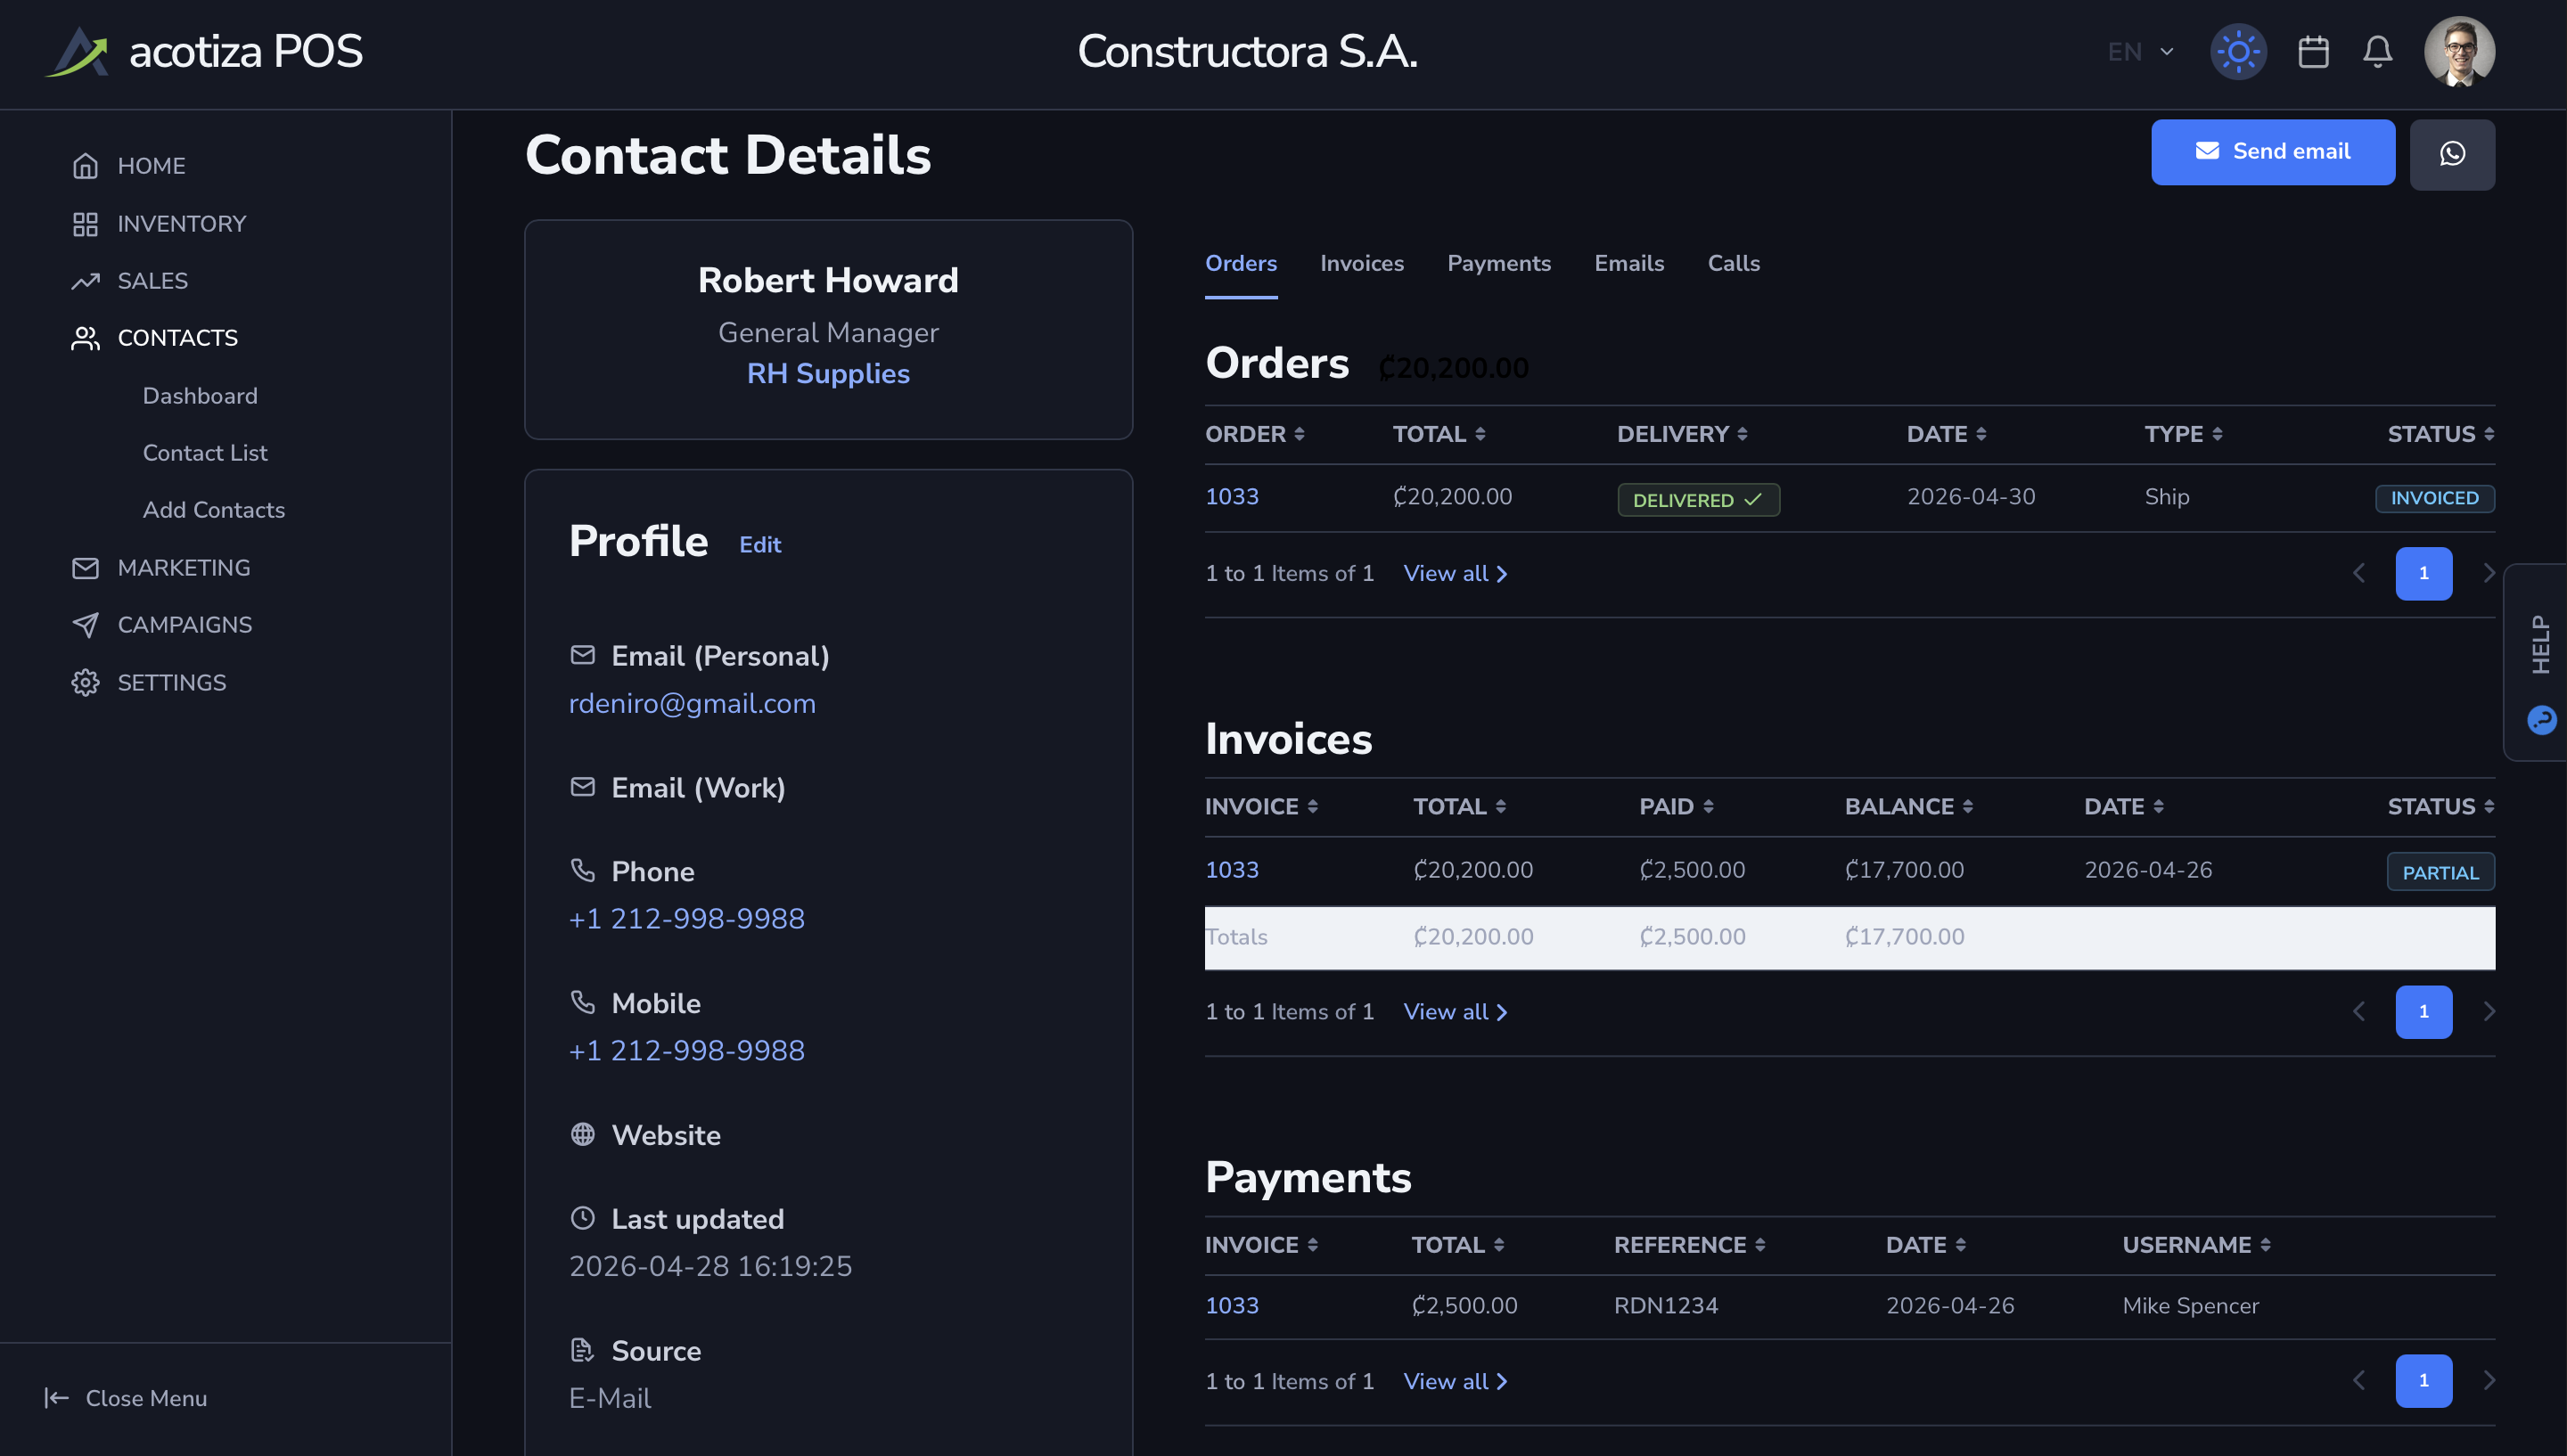2567x1456 pixels.
Task: Open invoice 1033 in Invoices table
Action: tap(1231, 870)
